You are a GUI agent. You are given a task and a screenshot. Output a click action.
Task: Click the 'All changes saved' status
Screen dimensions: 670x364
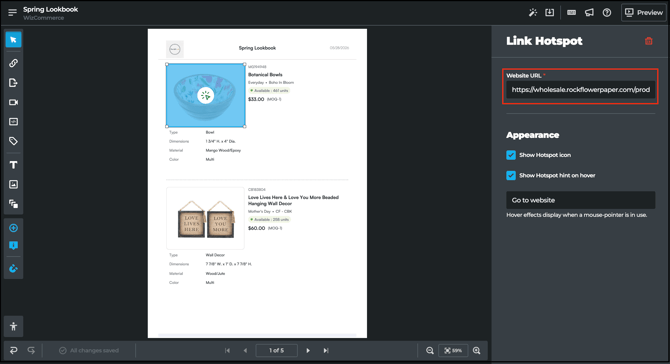pos(89,350)
